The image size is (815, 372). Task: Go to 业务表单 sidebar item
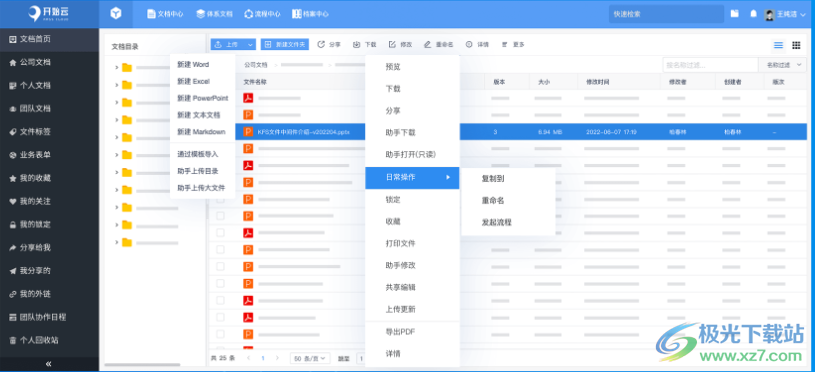coord(49,155)
